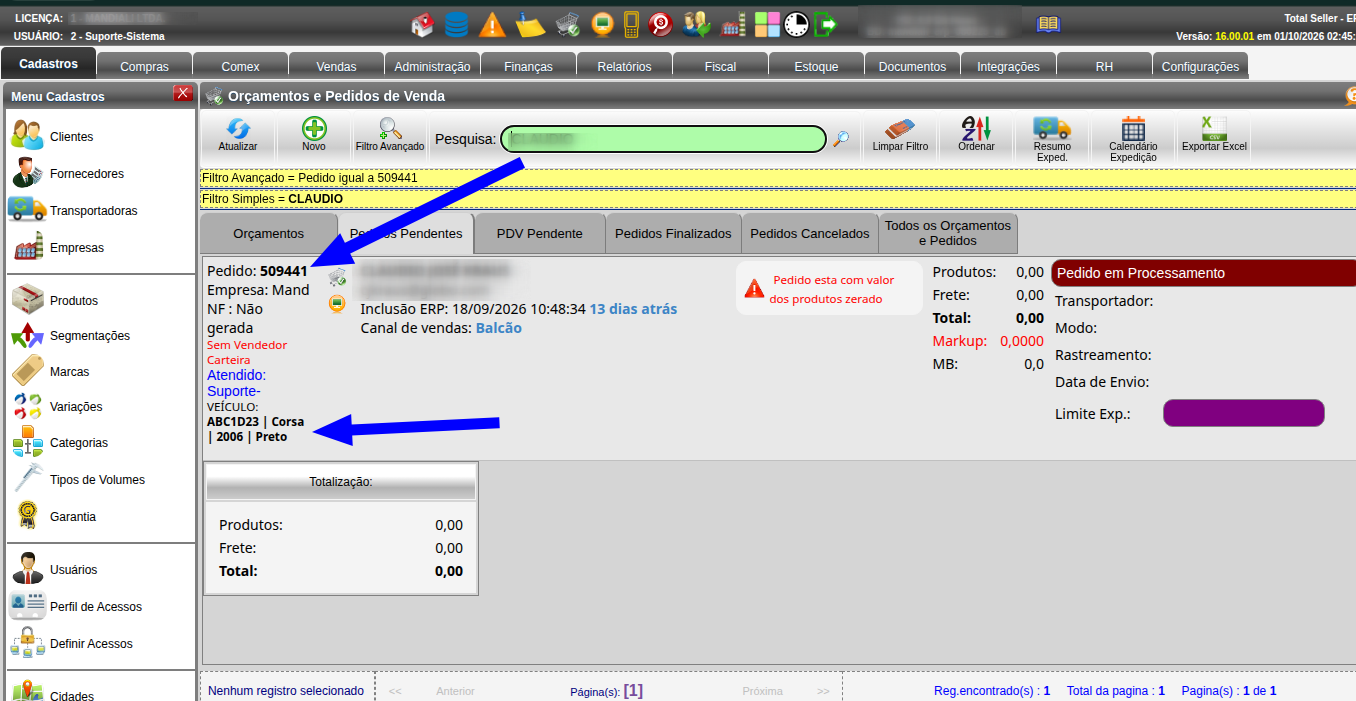Close the Menu Cadastros panel
This screenshot has width=1356, height=701.
coord(183,94)
